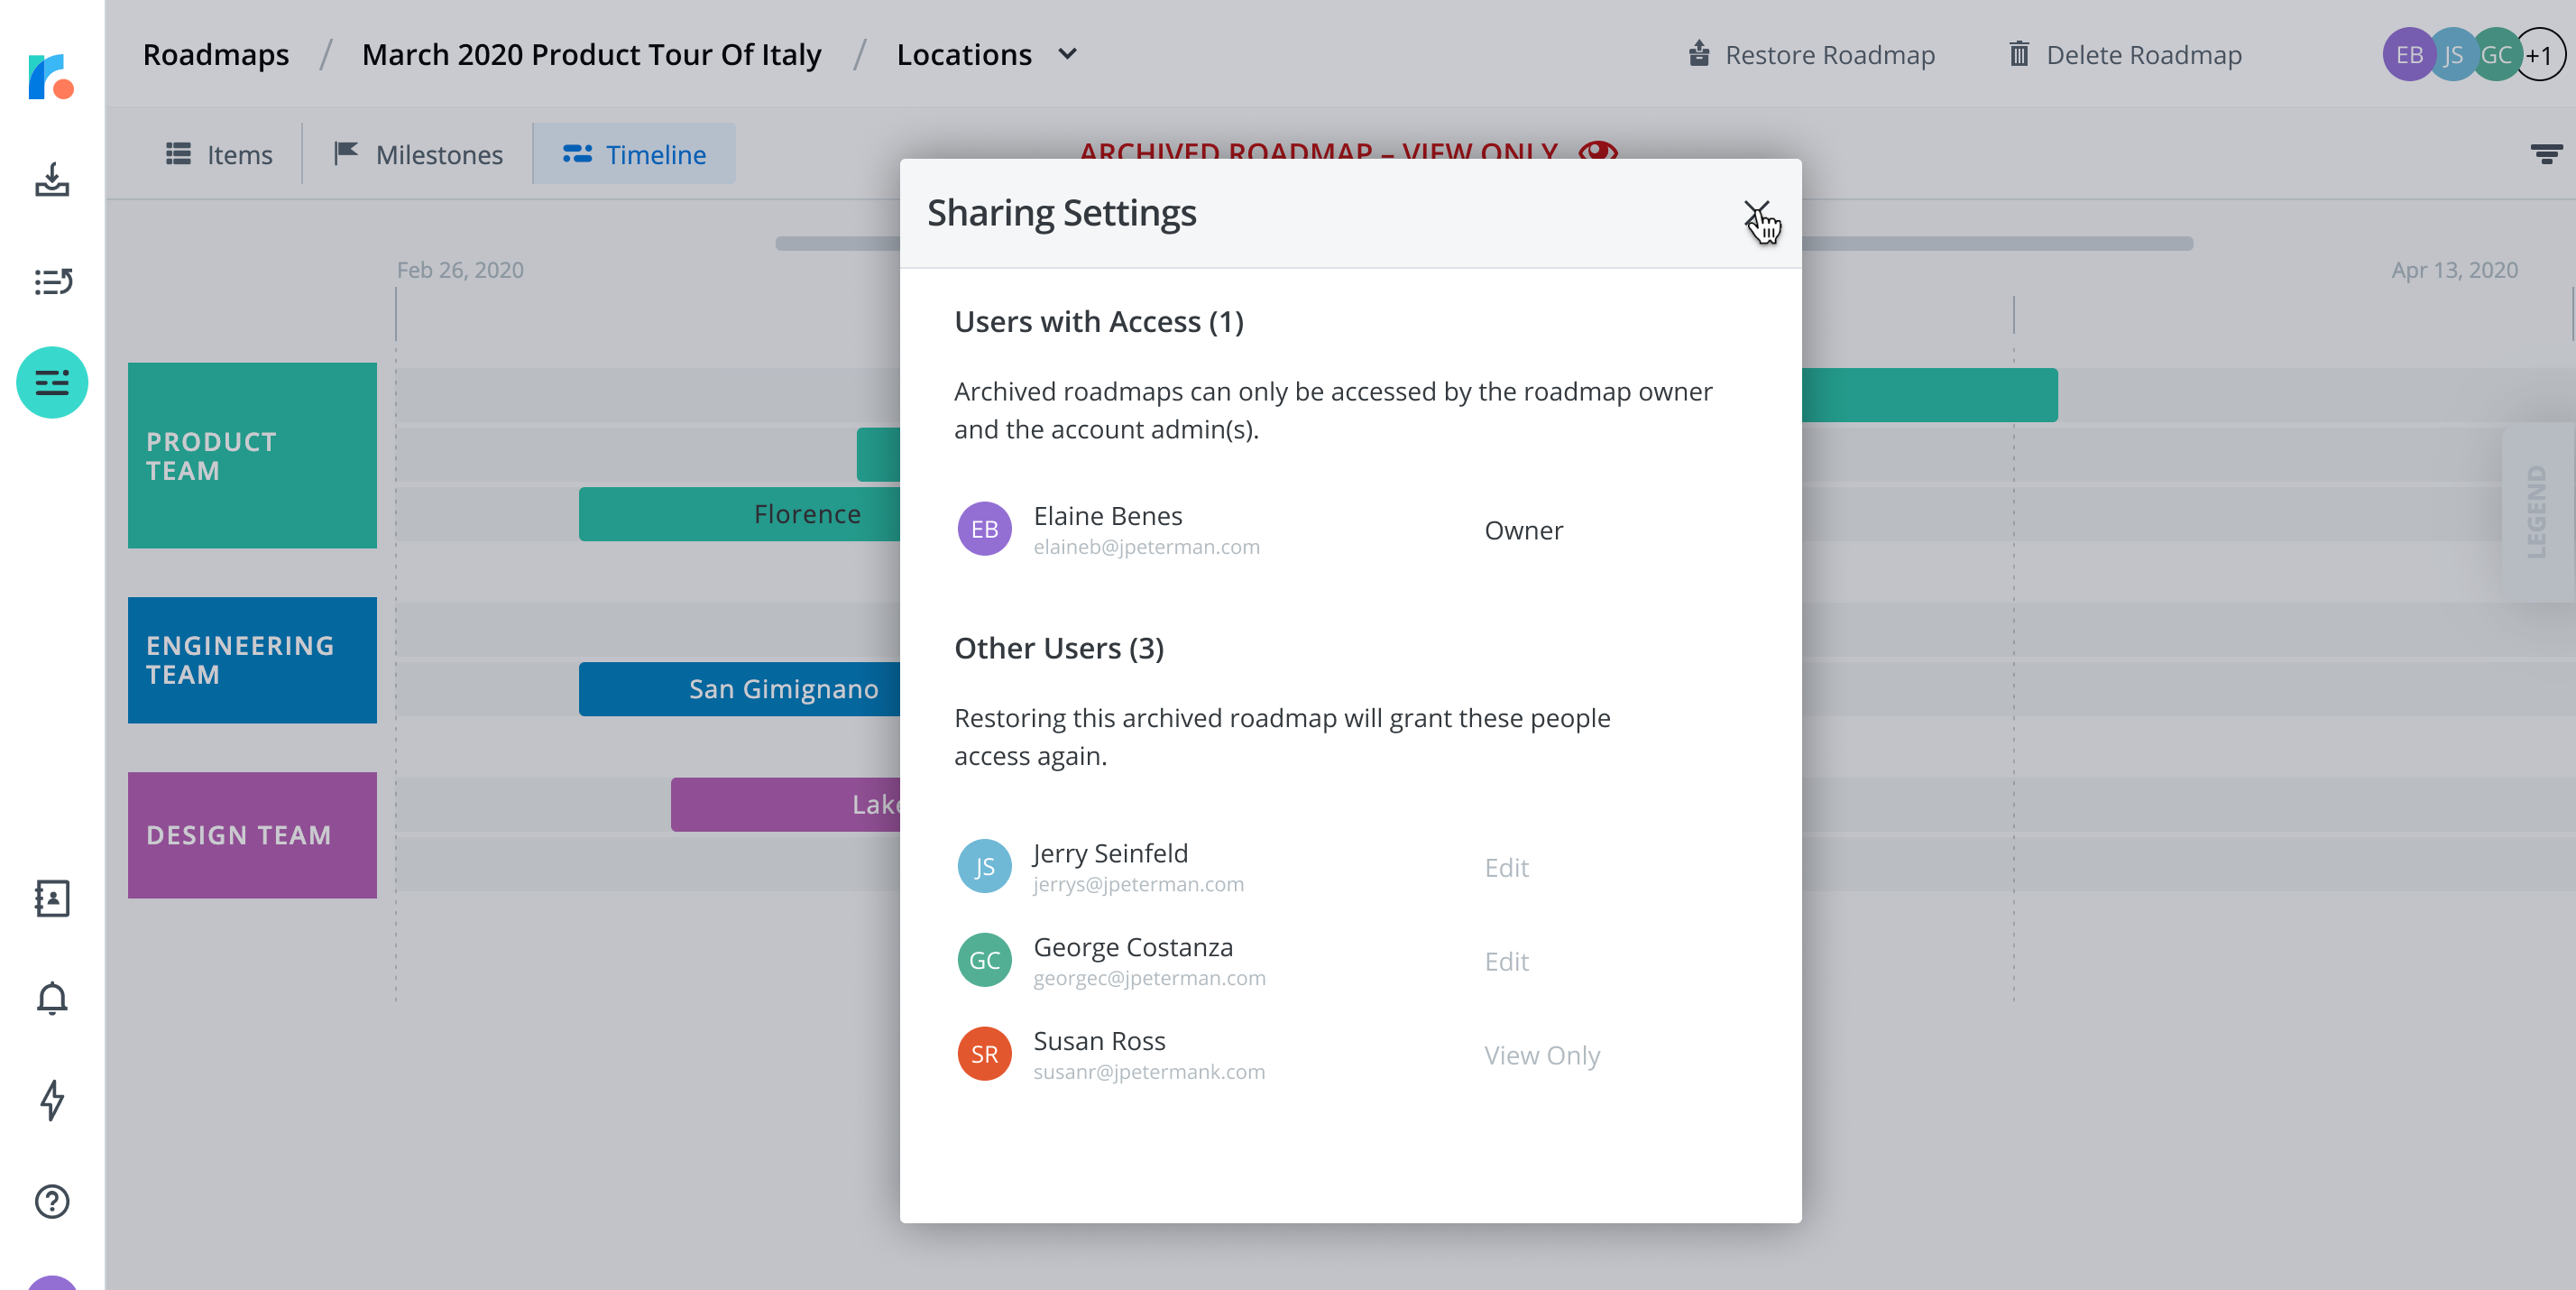Switch to the Items tab

[219, 154]
